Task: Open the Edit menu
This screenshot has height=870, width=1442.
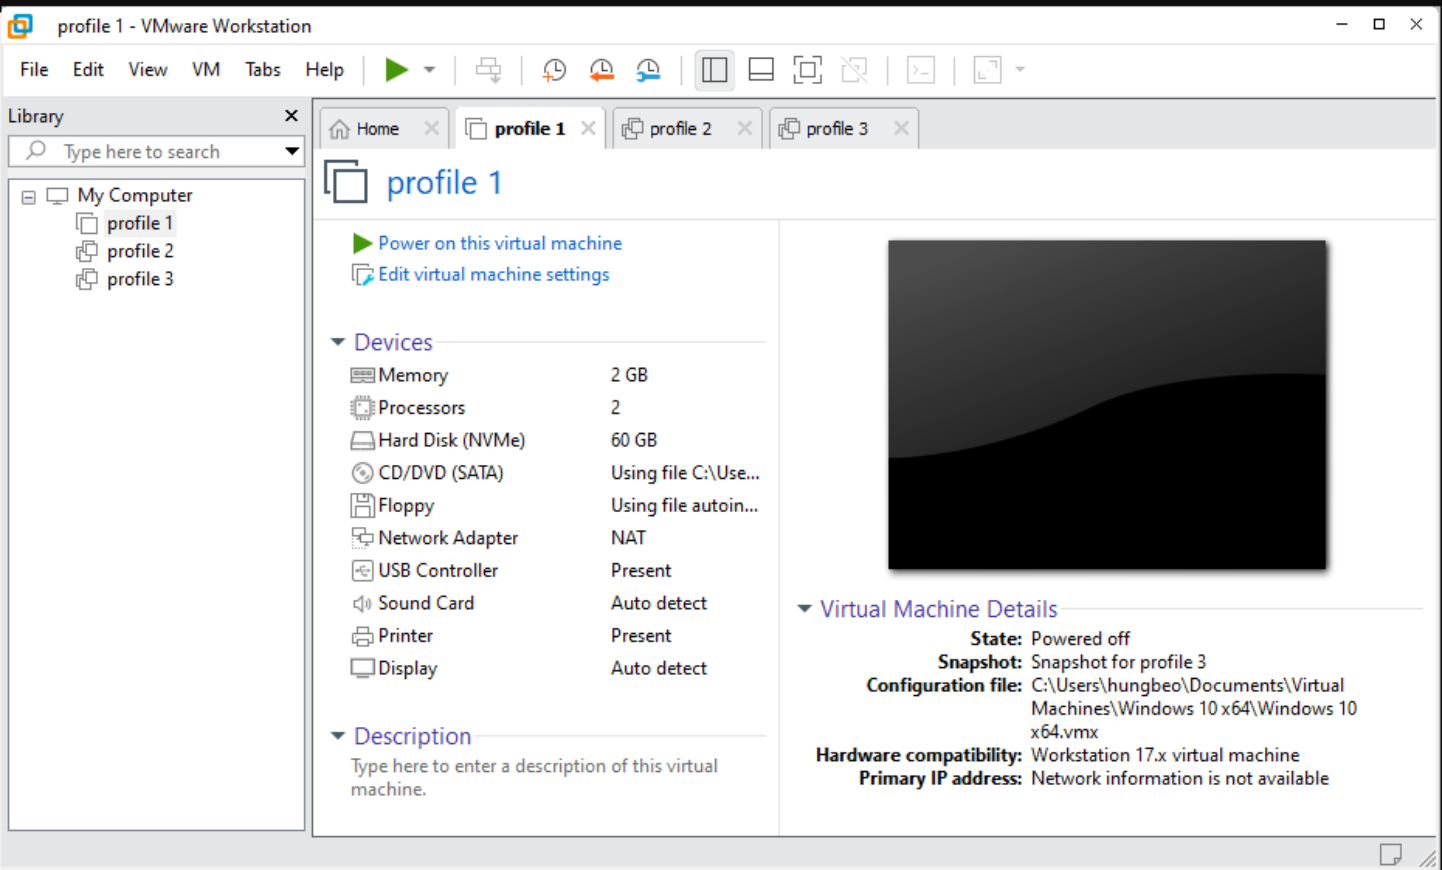Action: (88, 69)
